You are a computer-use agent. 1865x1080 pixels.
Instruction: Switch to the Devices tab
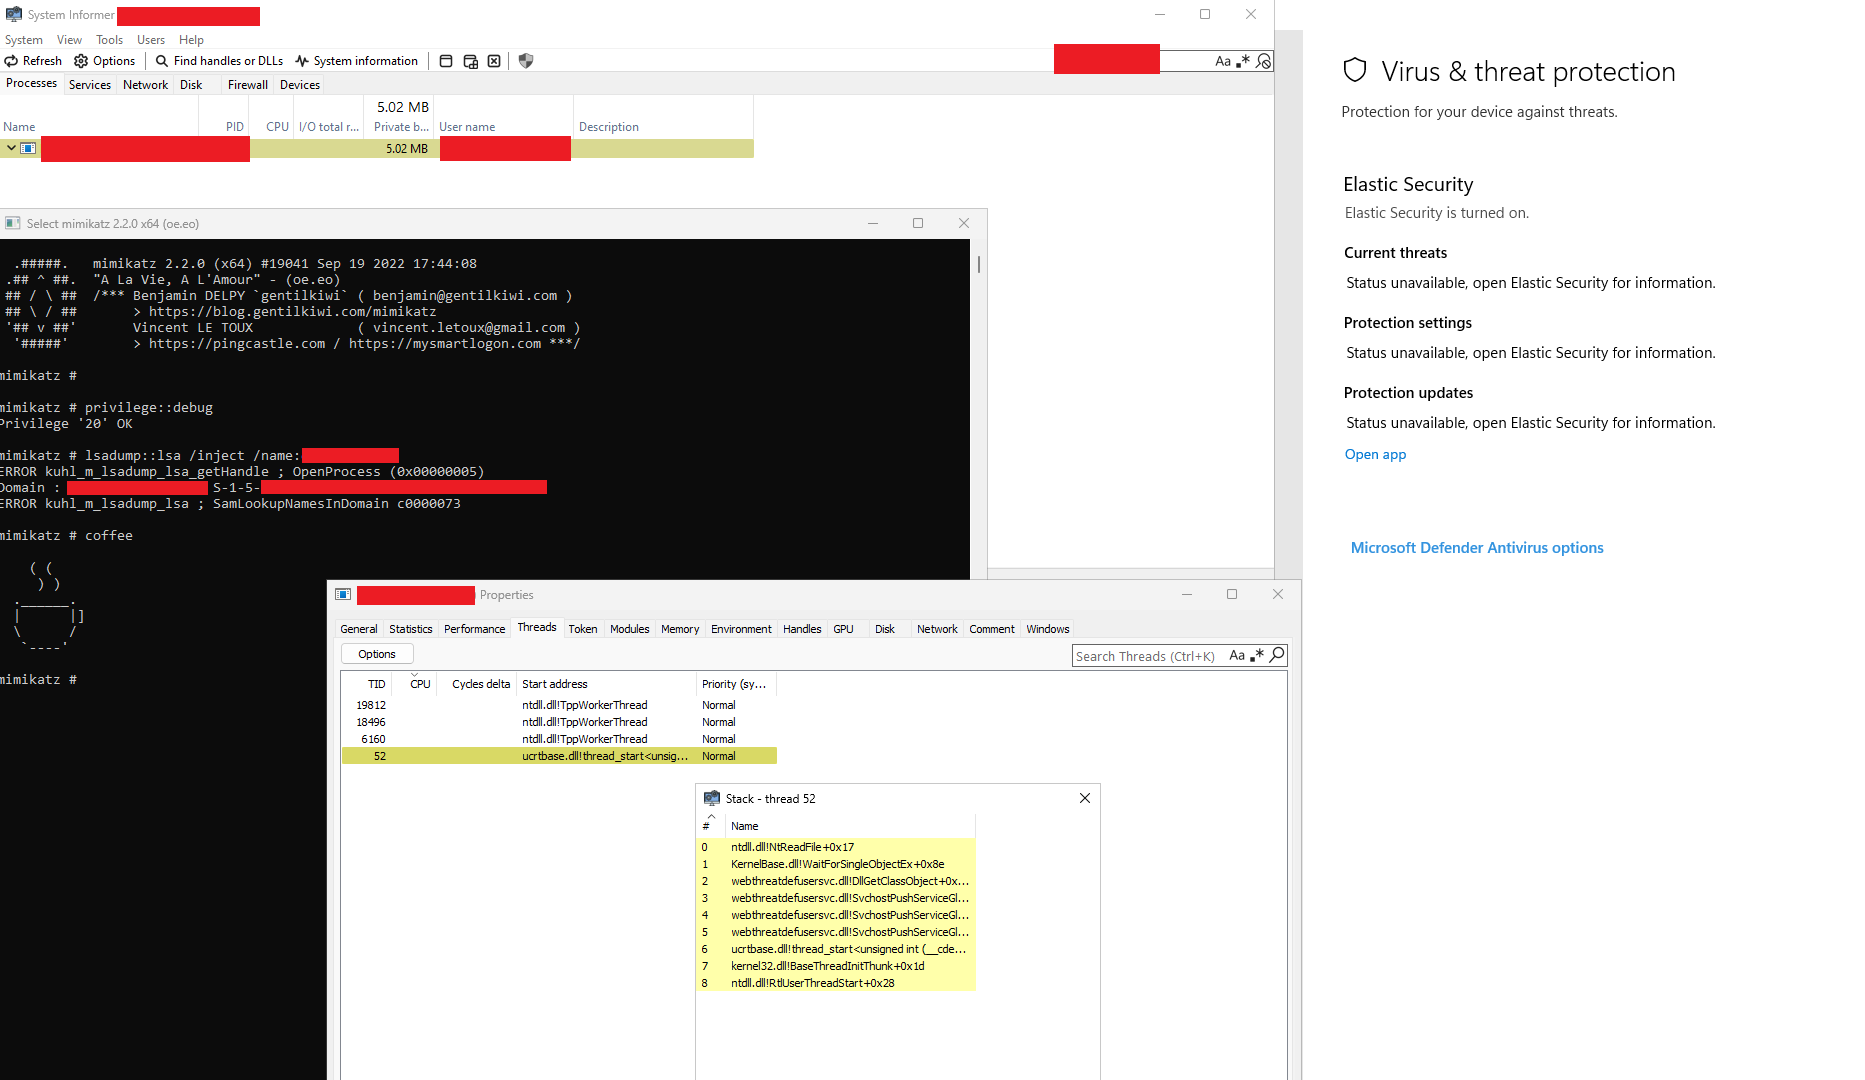pos(300,85)
